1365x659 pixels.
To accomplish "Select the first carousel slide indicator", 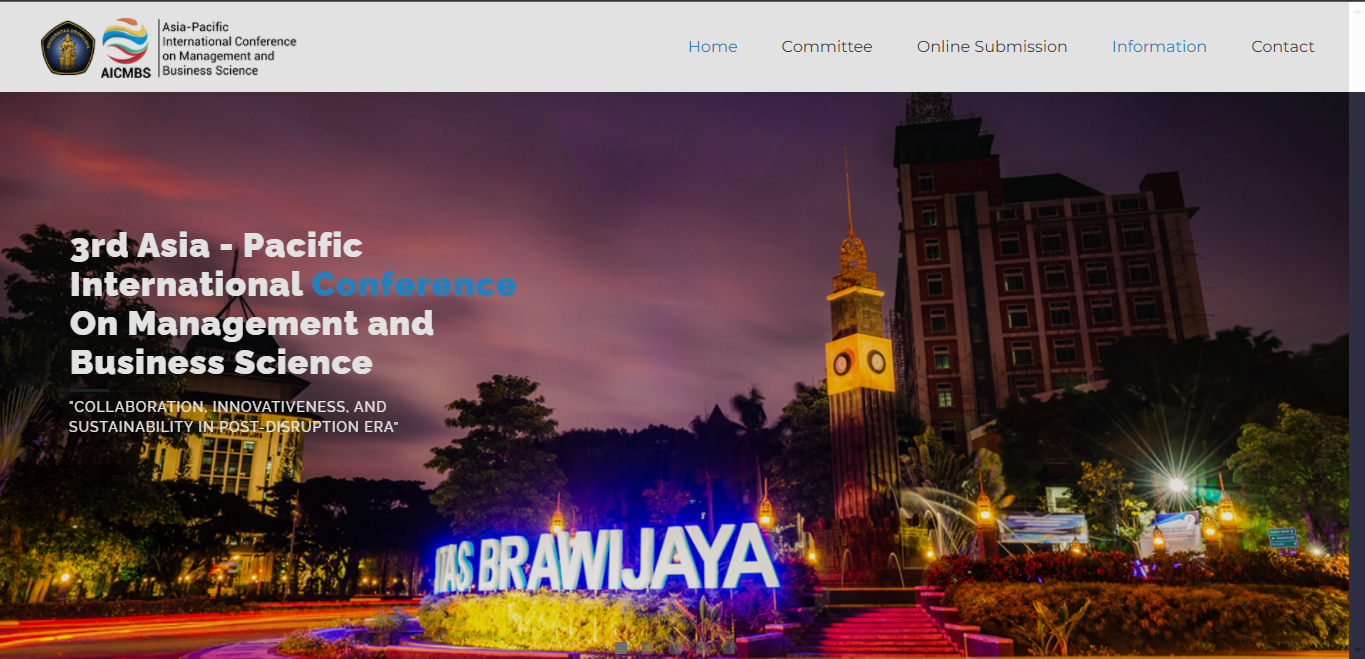I will click(621, 648).
